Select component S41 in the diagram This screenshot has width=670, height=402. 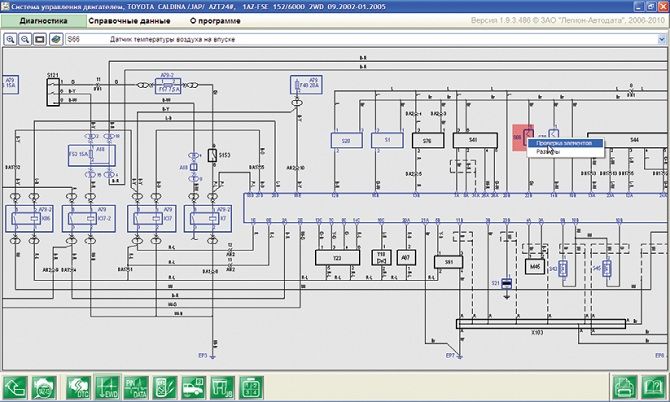pos(475,140)
